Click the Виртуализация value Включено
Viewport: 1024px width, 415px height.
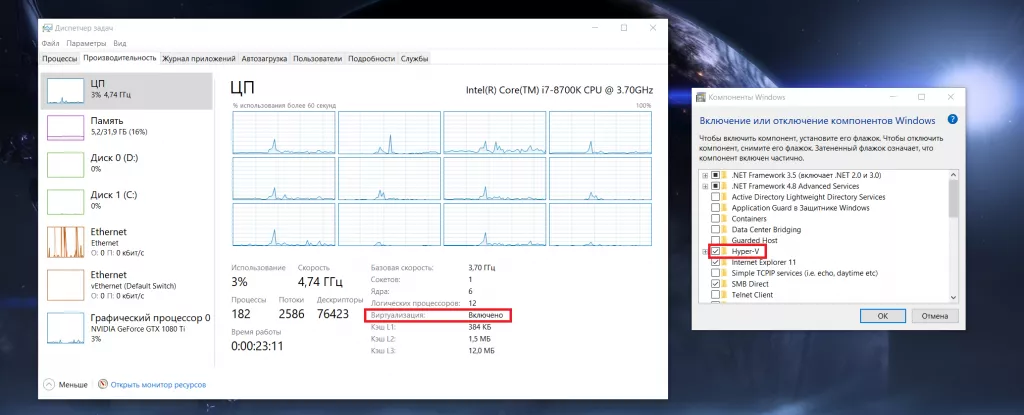point(485,315)
